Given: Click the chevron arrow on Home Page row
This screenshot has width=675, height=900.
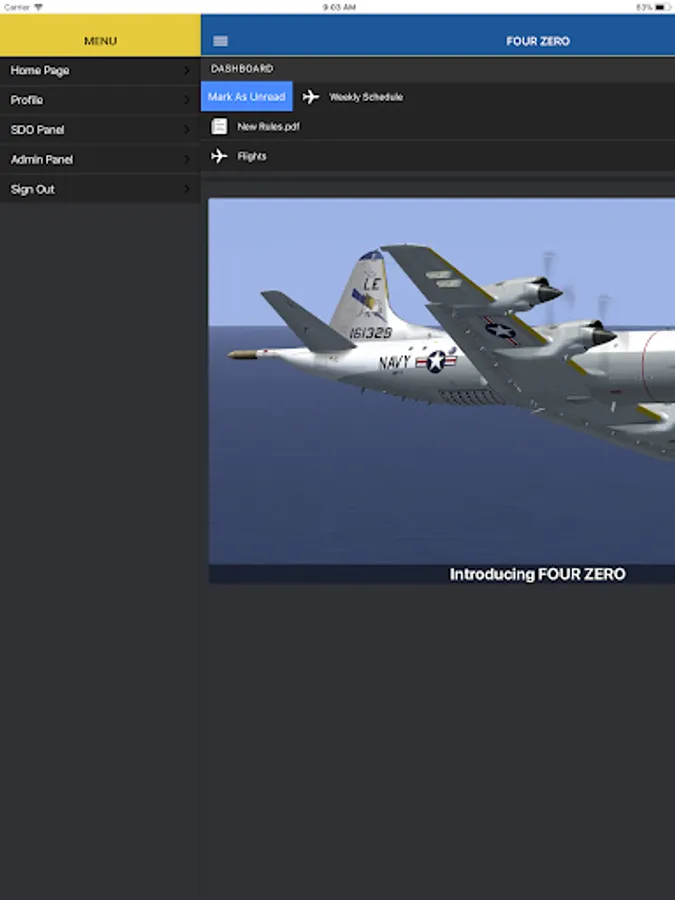Looking at the screenshot, I should point(187,71).
